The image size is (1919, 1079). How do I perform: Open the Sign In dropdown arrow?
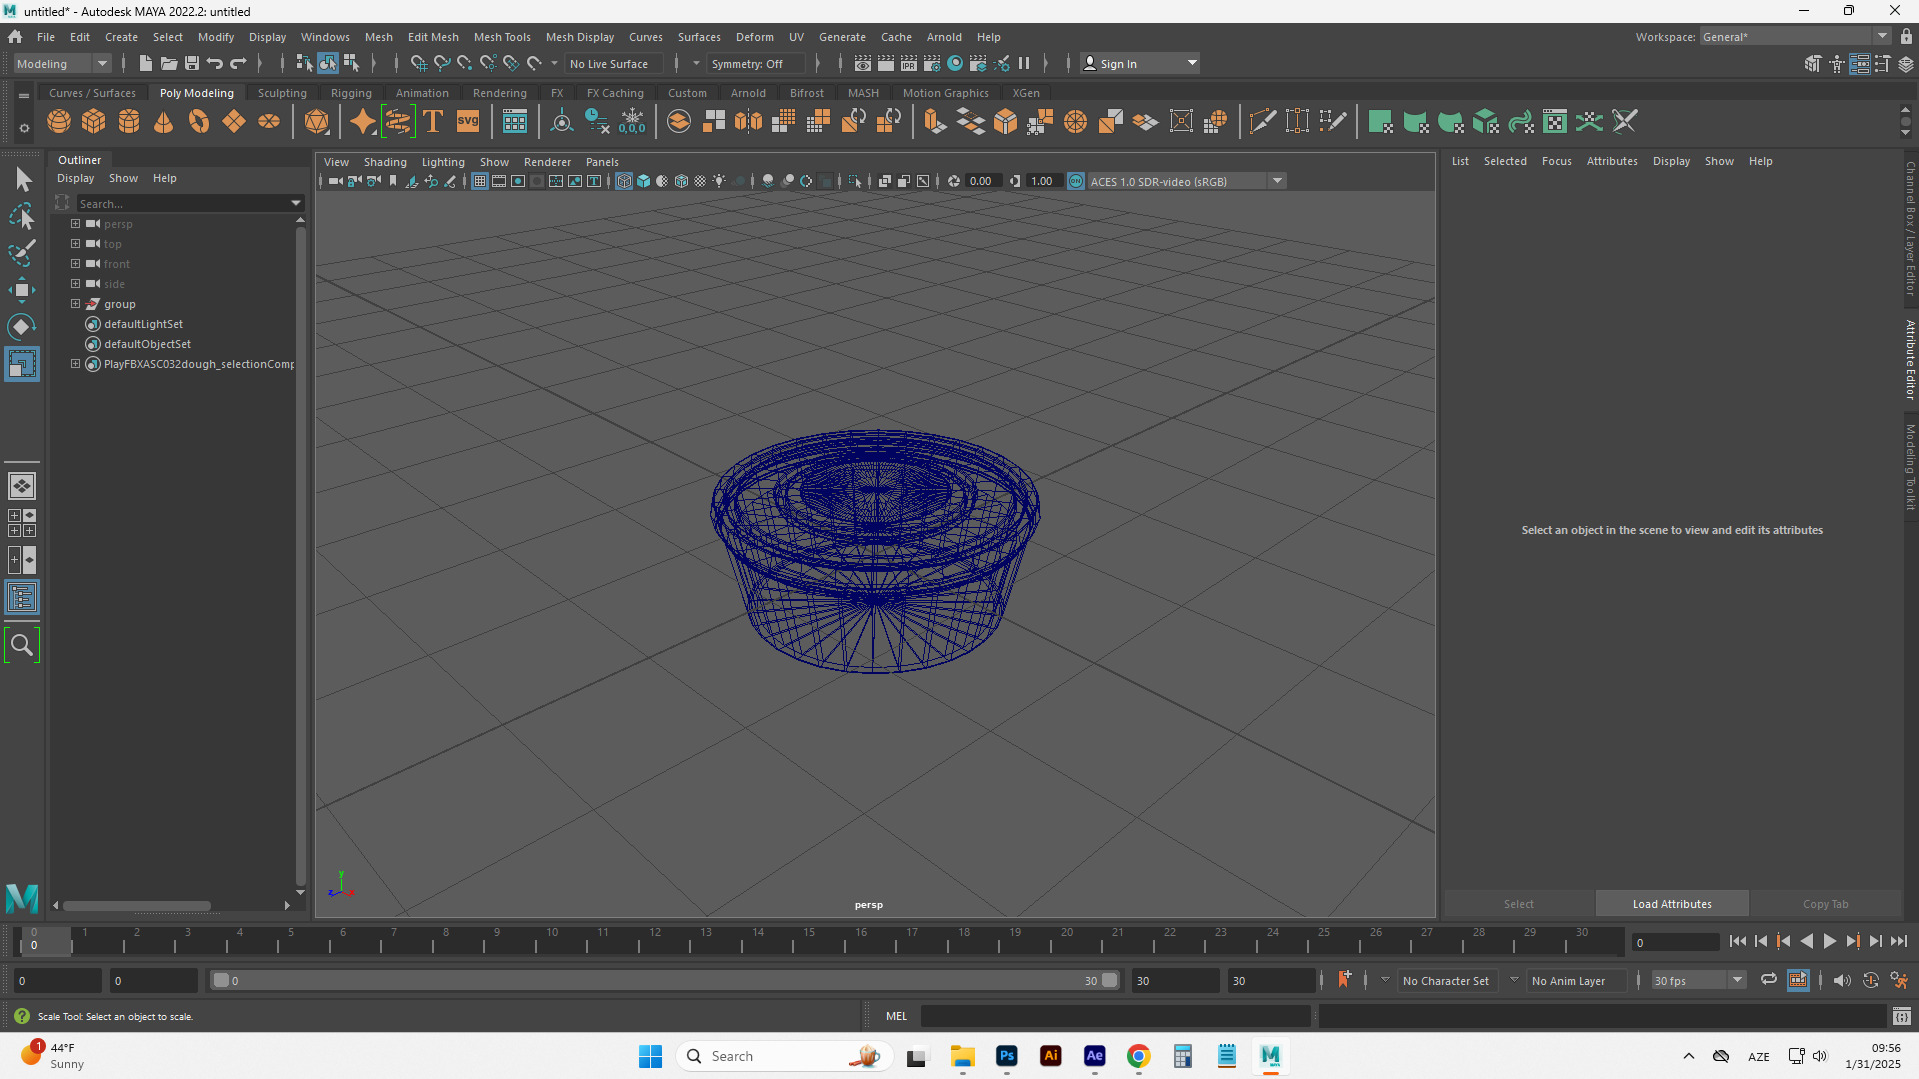pos(1192,63)
